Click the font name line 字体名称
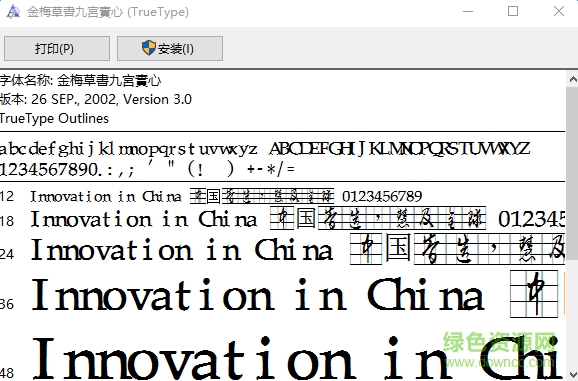This screenshot has width=578, height=381. [x=80, y=80]
